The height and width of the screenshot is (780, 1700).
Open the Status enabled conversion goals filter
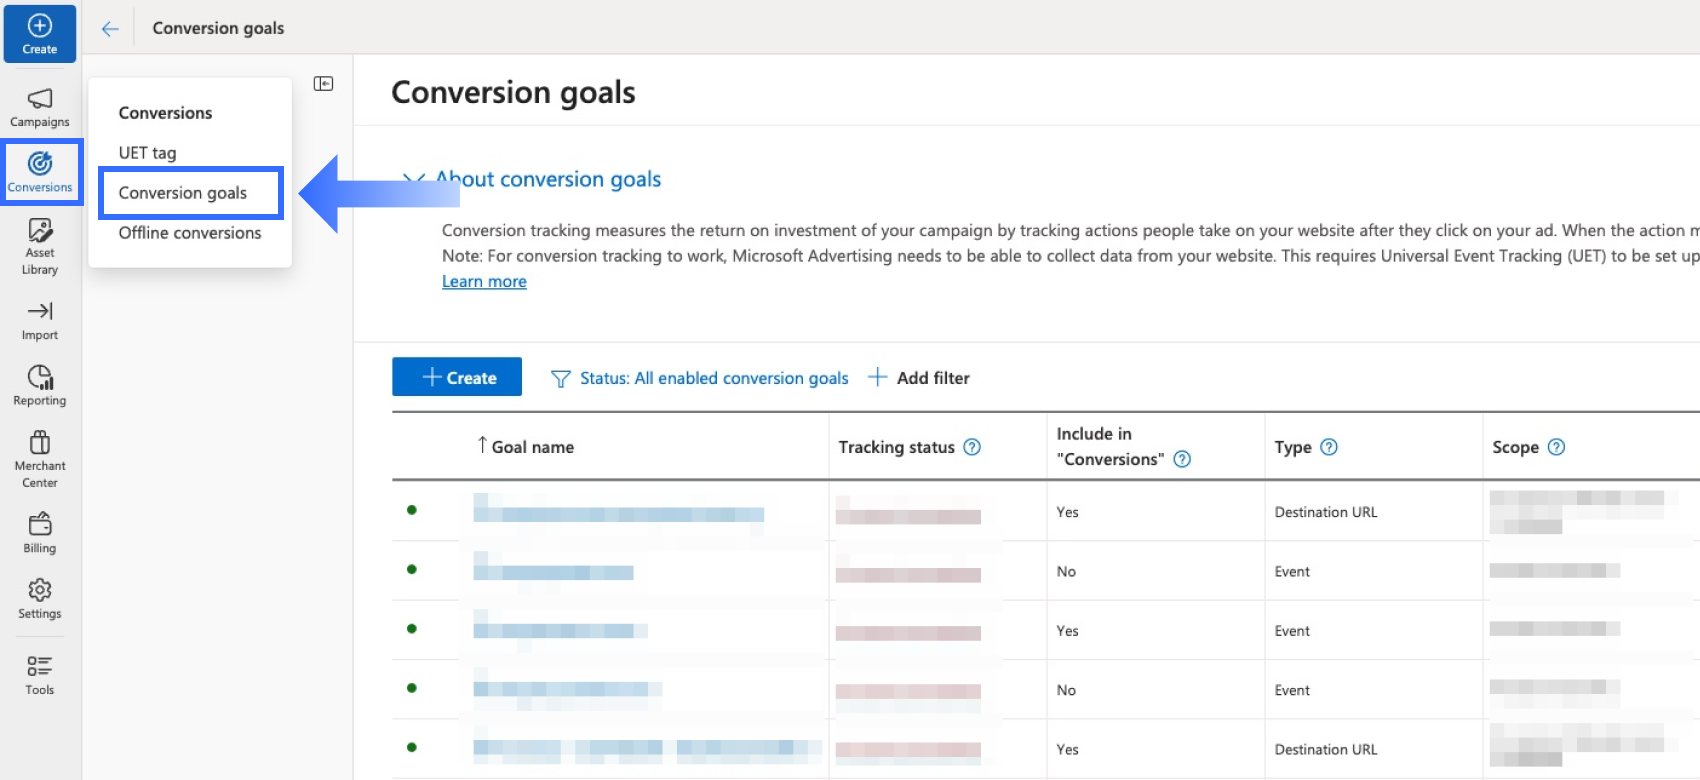click(x=700, y=378)
